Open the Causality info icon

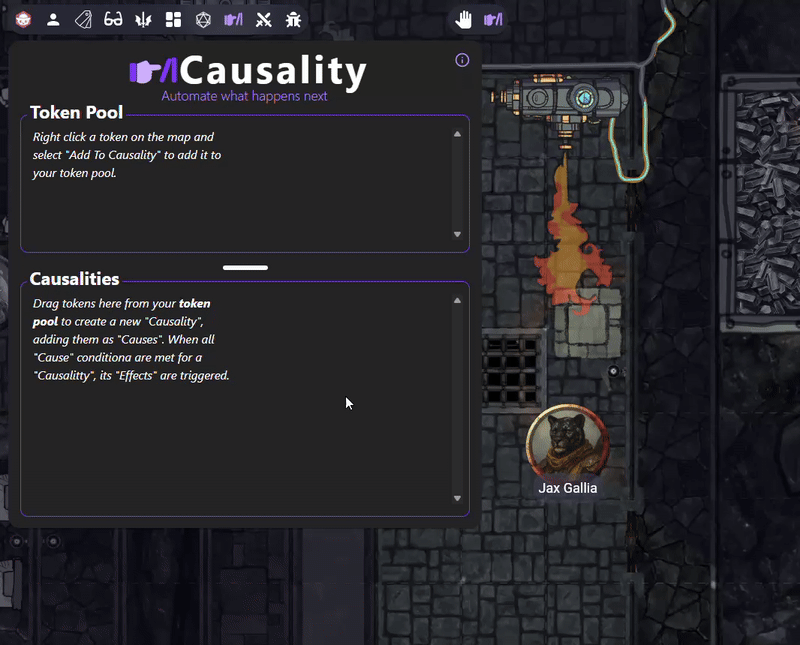[x=462, y=60]
